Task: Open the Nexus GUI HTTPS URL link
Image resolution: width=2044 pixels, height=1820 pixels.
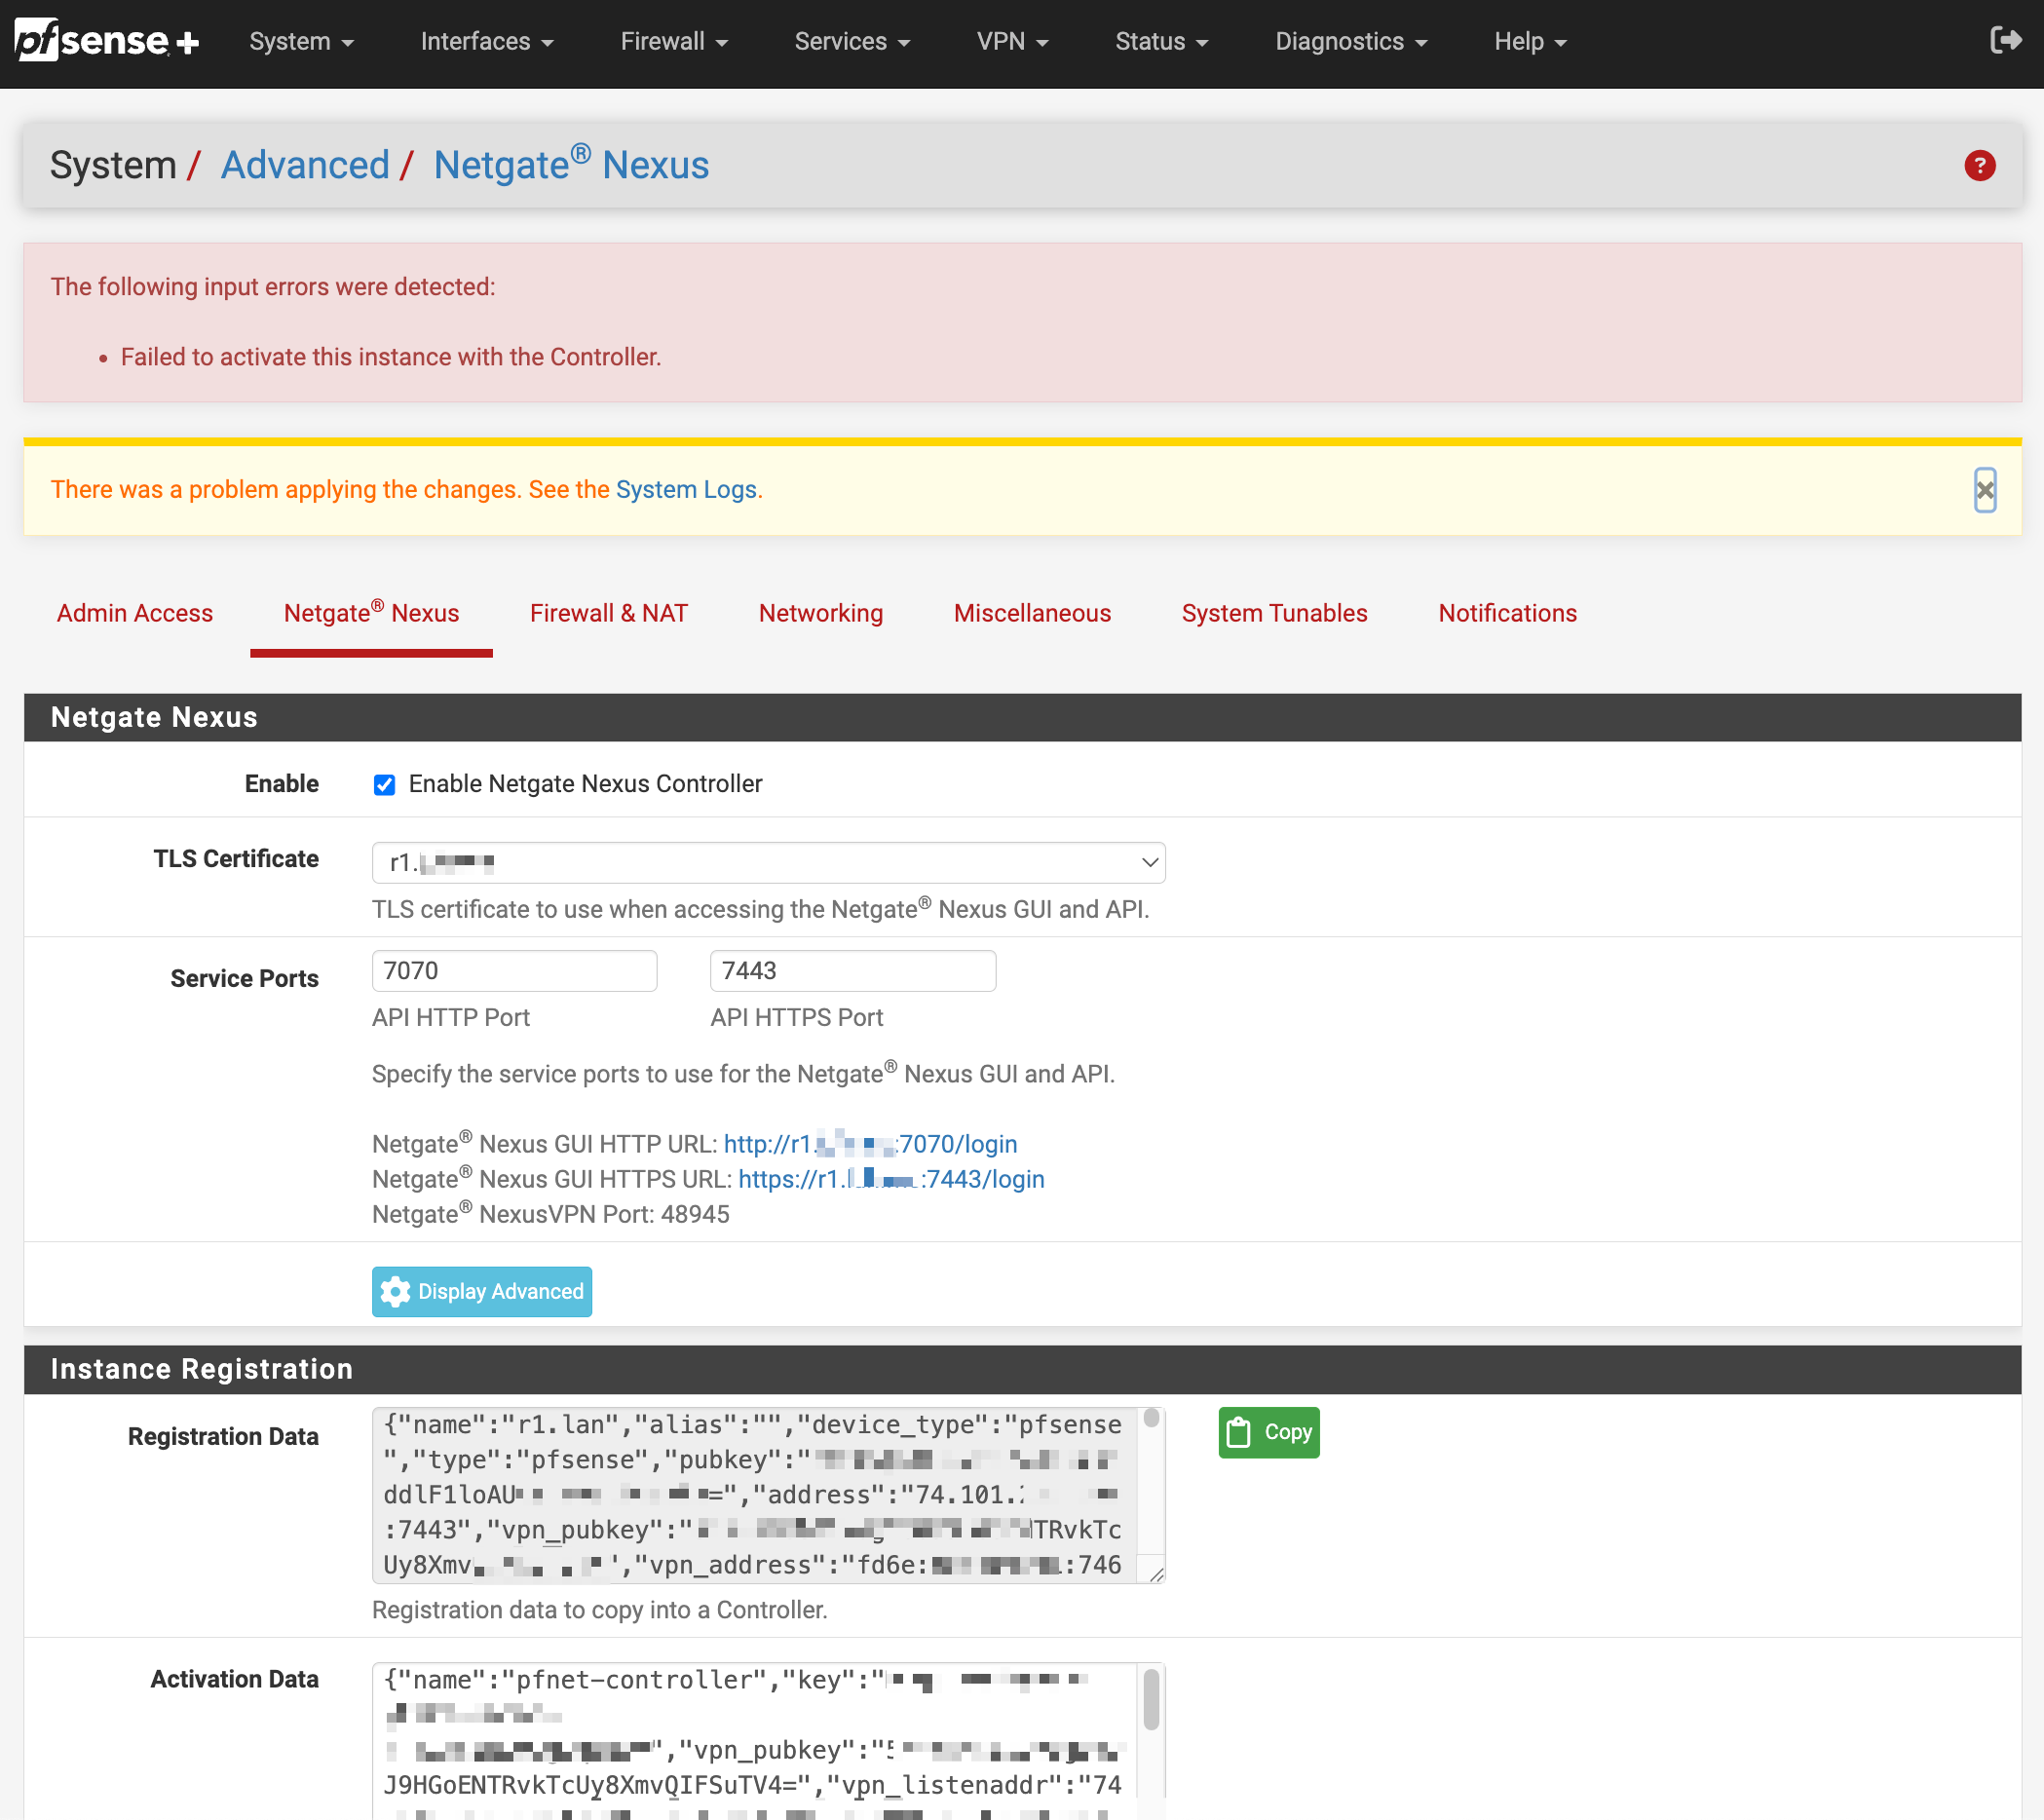Action: click(890, 1179)
